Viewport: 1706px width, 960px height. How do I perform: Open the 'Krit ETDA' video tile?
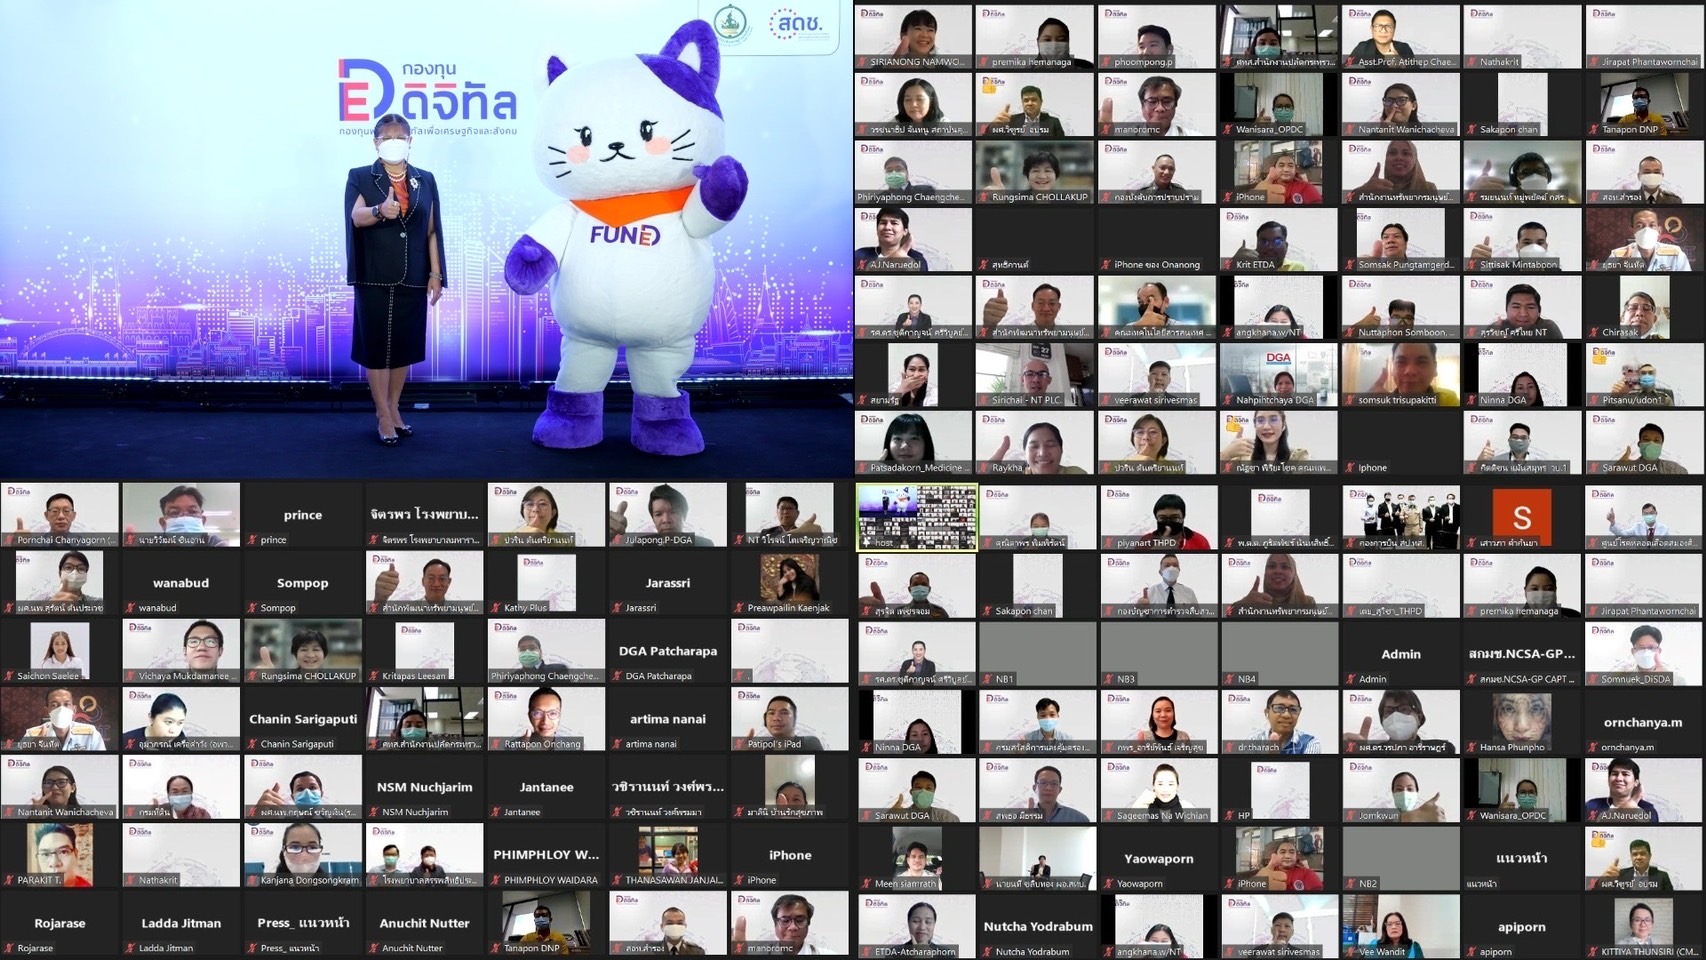click(x=1279, y=239)
